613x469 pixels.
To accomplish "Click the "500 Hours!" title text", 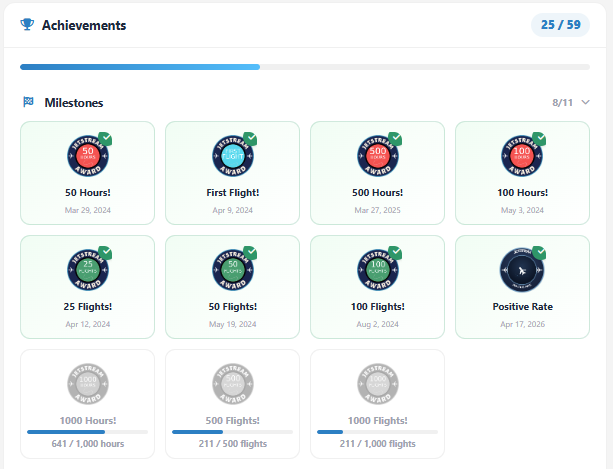I will (x=378, y=193).
